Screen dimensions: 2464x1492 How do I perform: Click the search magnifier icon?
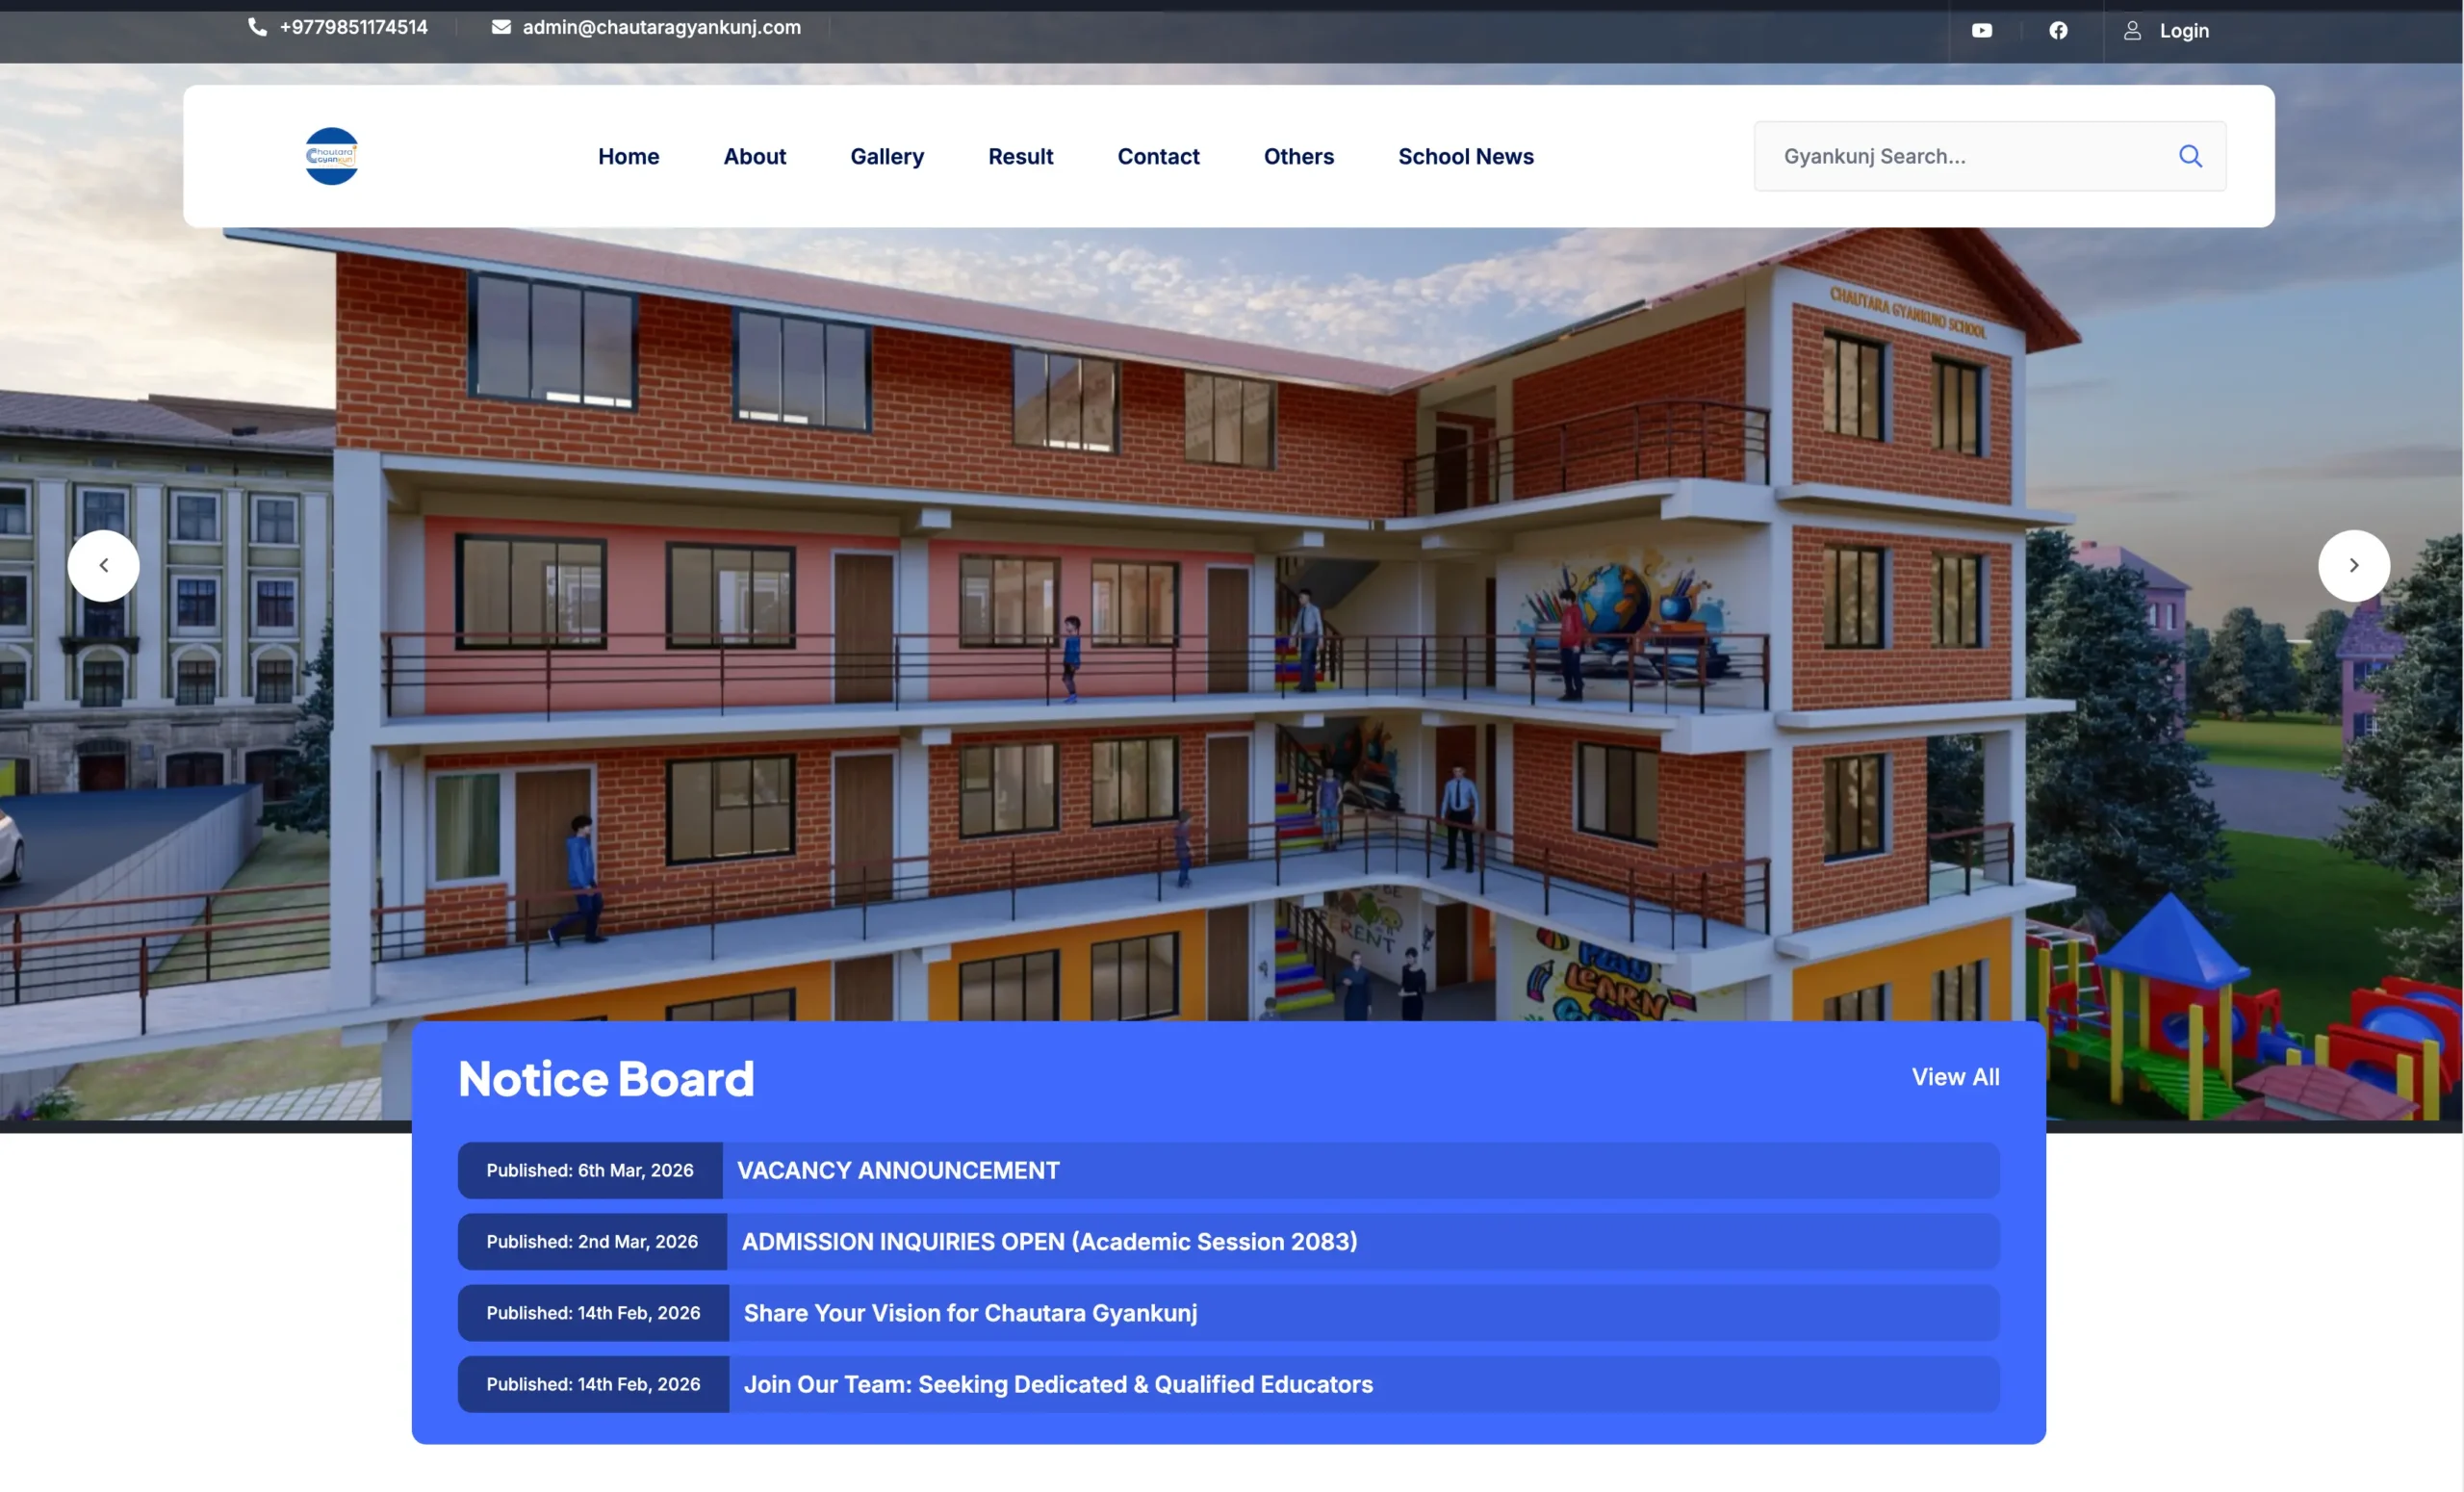click(2190, 156)
